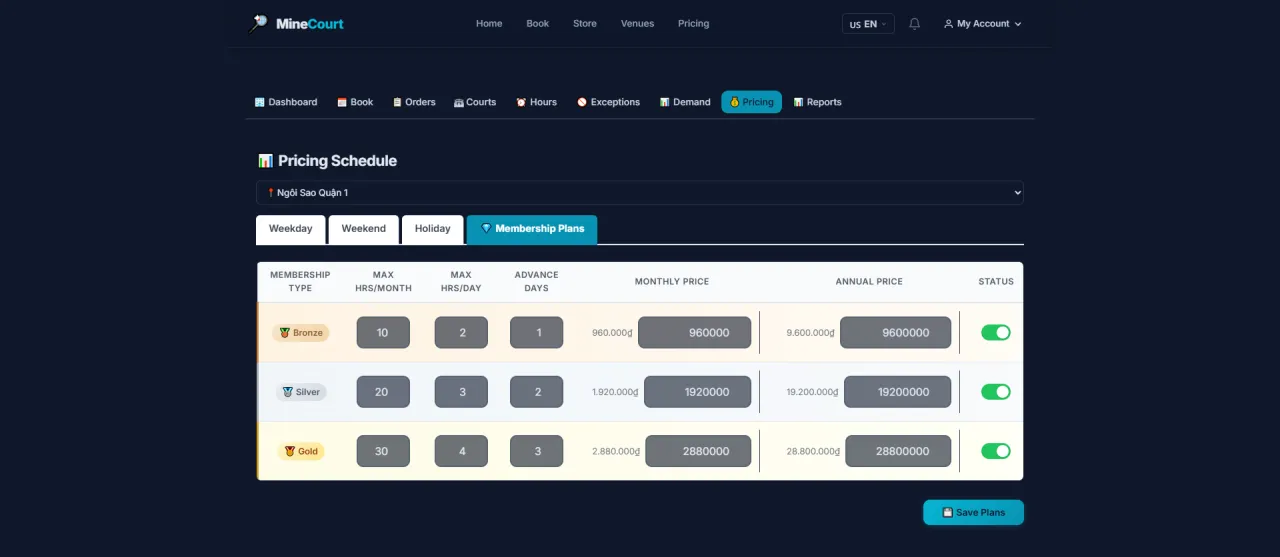Click the Gold max hours per day field

click(x=461, y=451)
